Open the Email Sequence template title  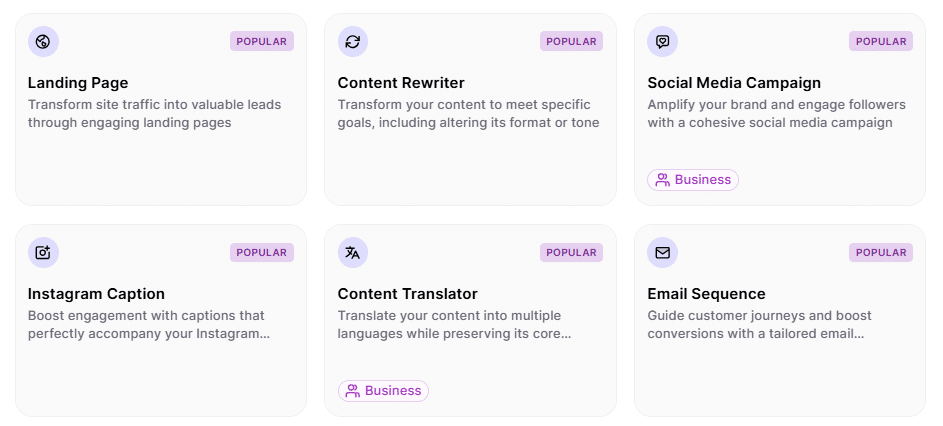click(x=706, y=294)
